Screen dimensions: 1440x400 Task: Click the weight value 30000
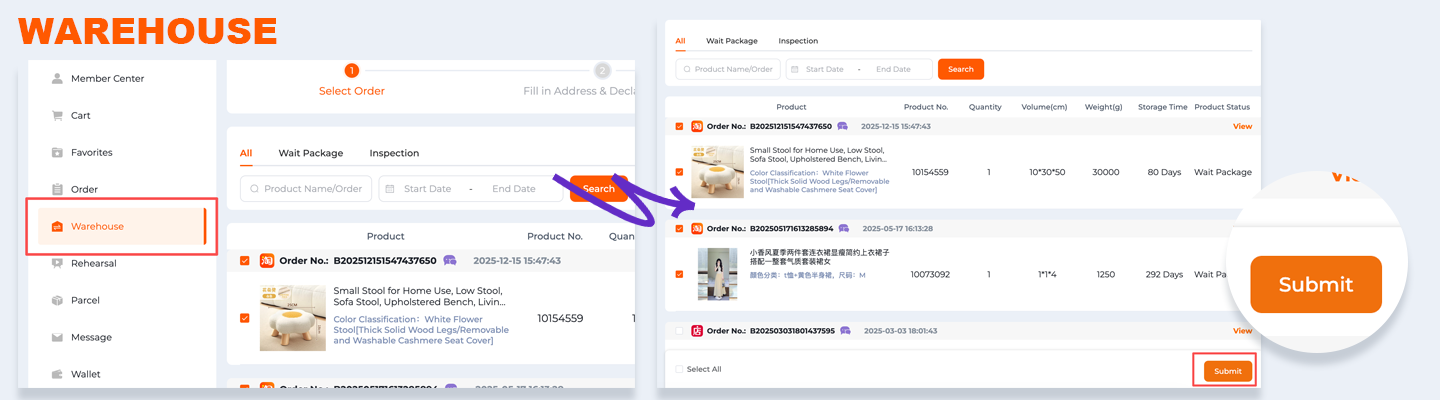(1105, 172)
